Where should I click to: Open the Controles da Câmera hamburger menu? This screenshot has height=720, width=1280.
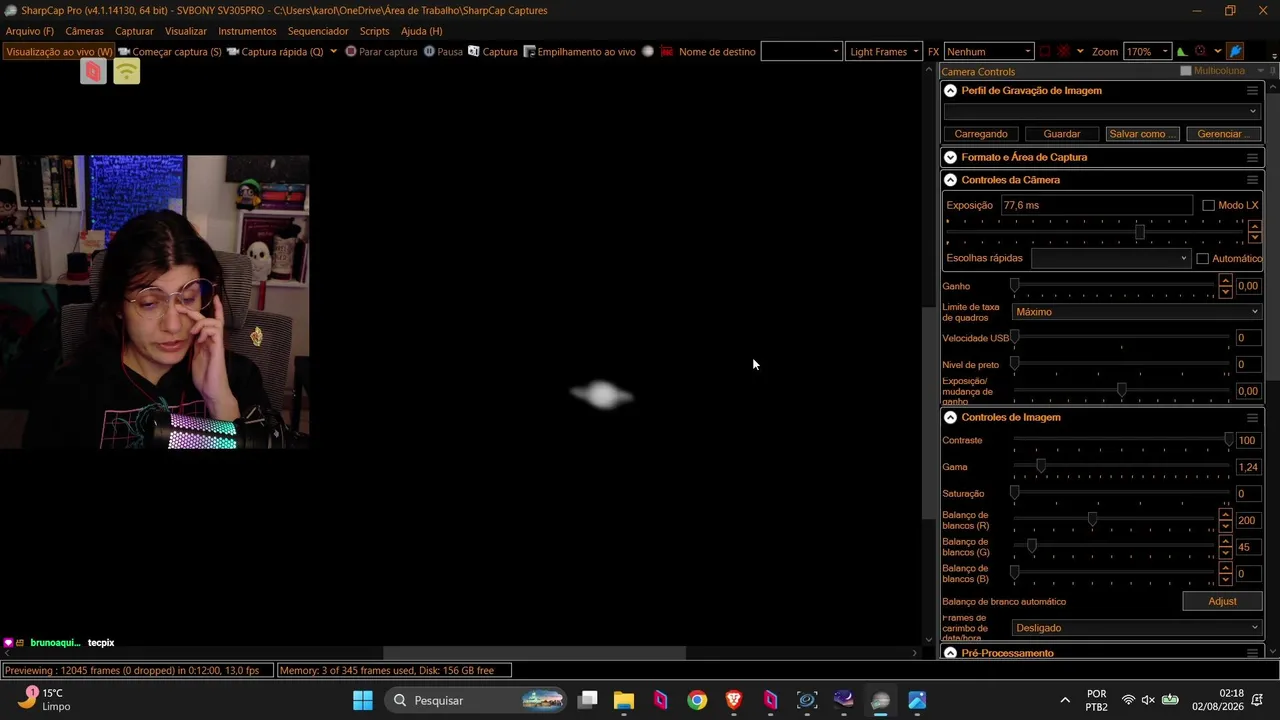[1252, 180]
